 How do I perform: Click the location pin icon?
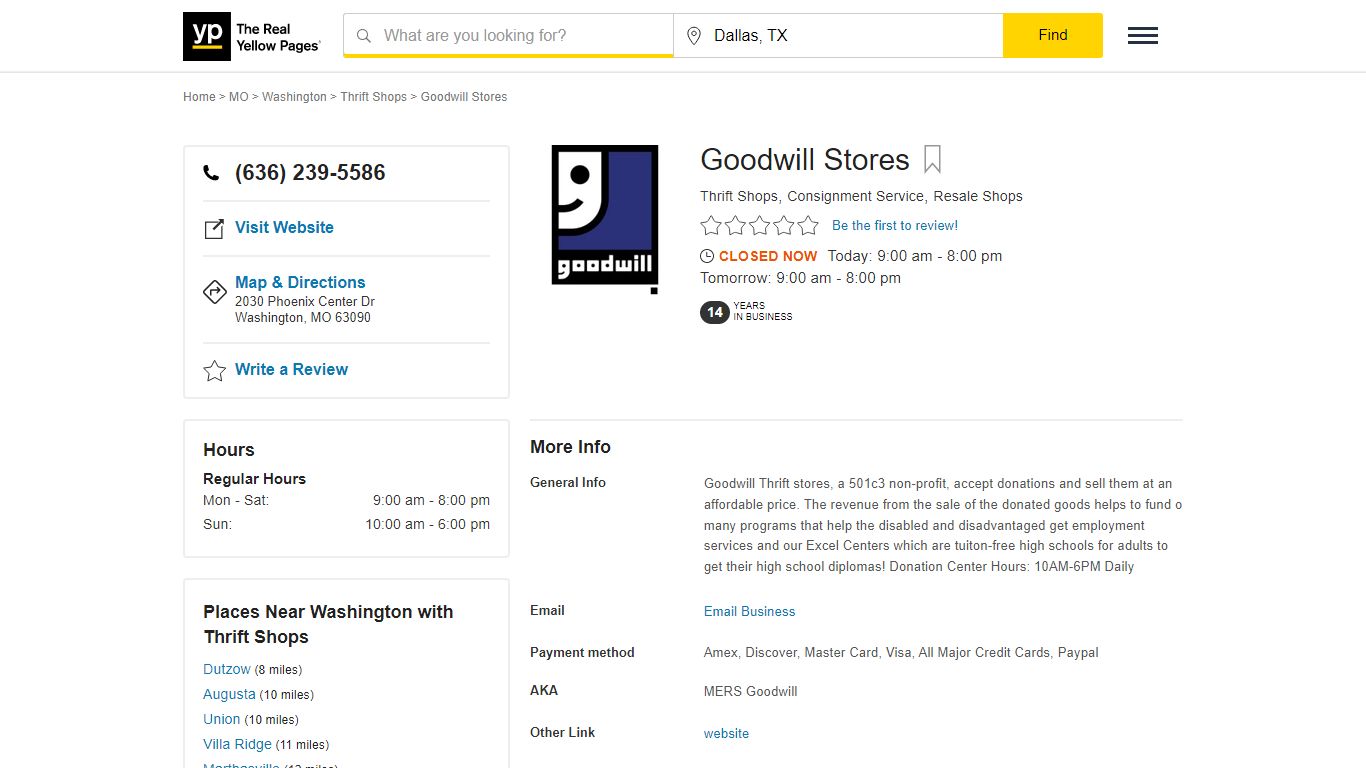click(x=694, y=36)
